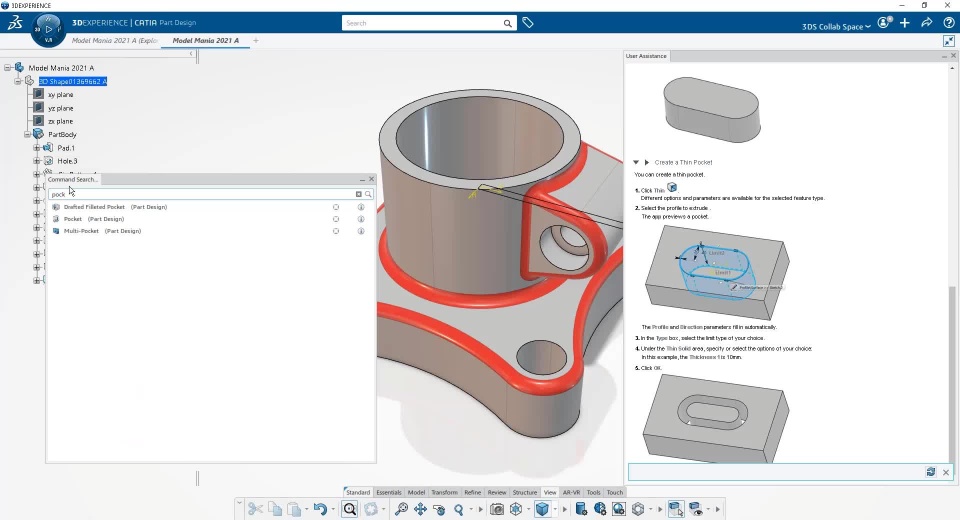960x520 pixels.
Task: Click the globe with gear icon
Action: click(x=600, y=509)
